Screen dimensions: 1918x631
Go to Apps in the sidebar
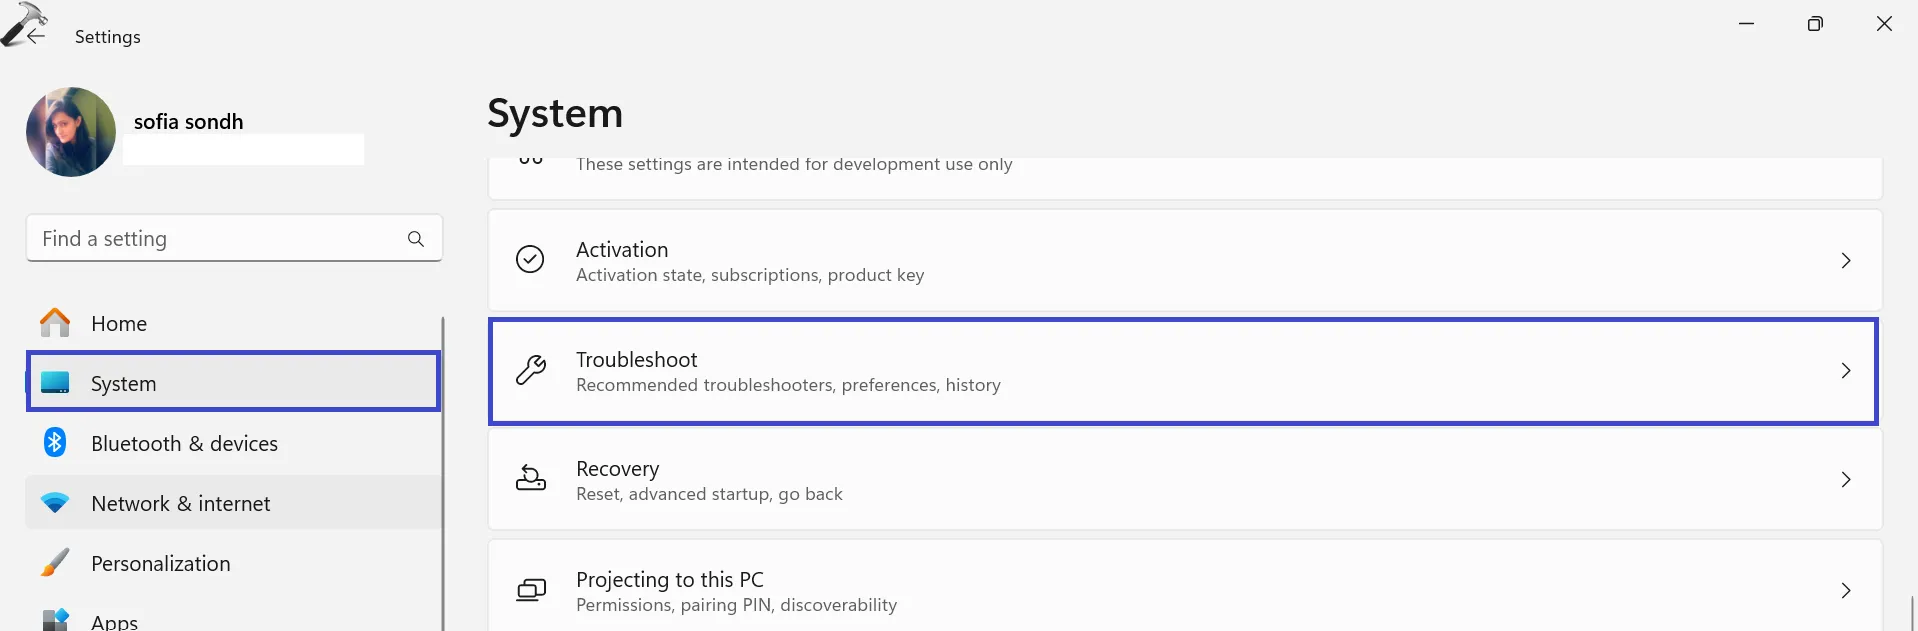[114, 622]
